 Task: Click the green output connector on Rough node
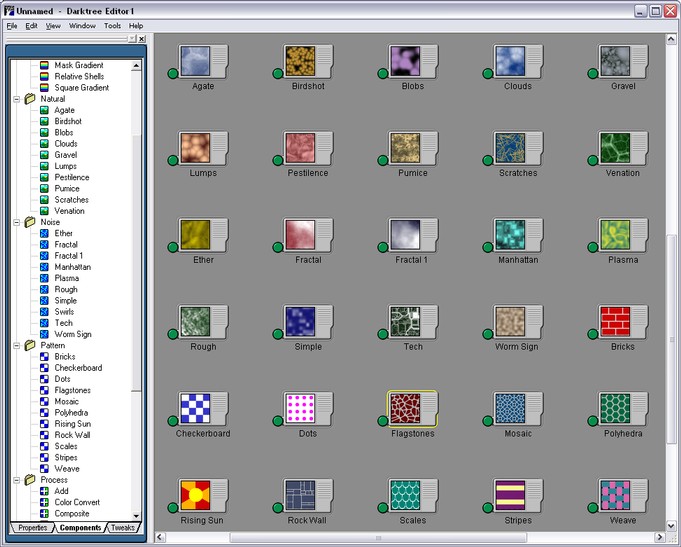tap(173, 334)
